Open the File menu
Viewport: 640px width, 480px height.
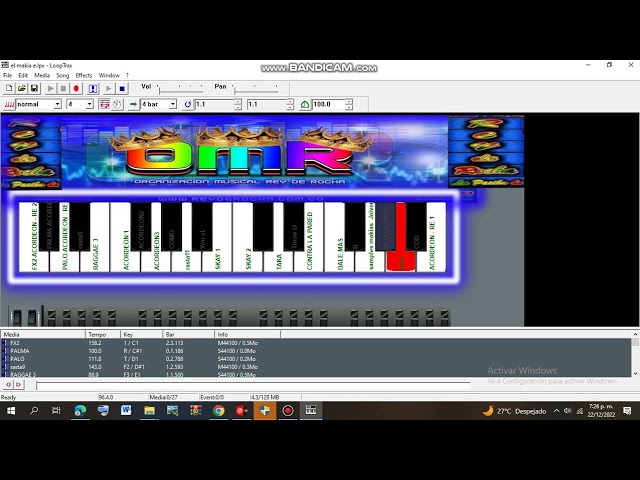pyautogui.click(x=8, y=76)
